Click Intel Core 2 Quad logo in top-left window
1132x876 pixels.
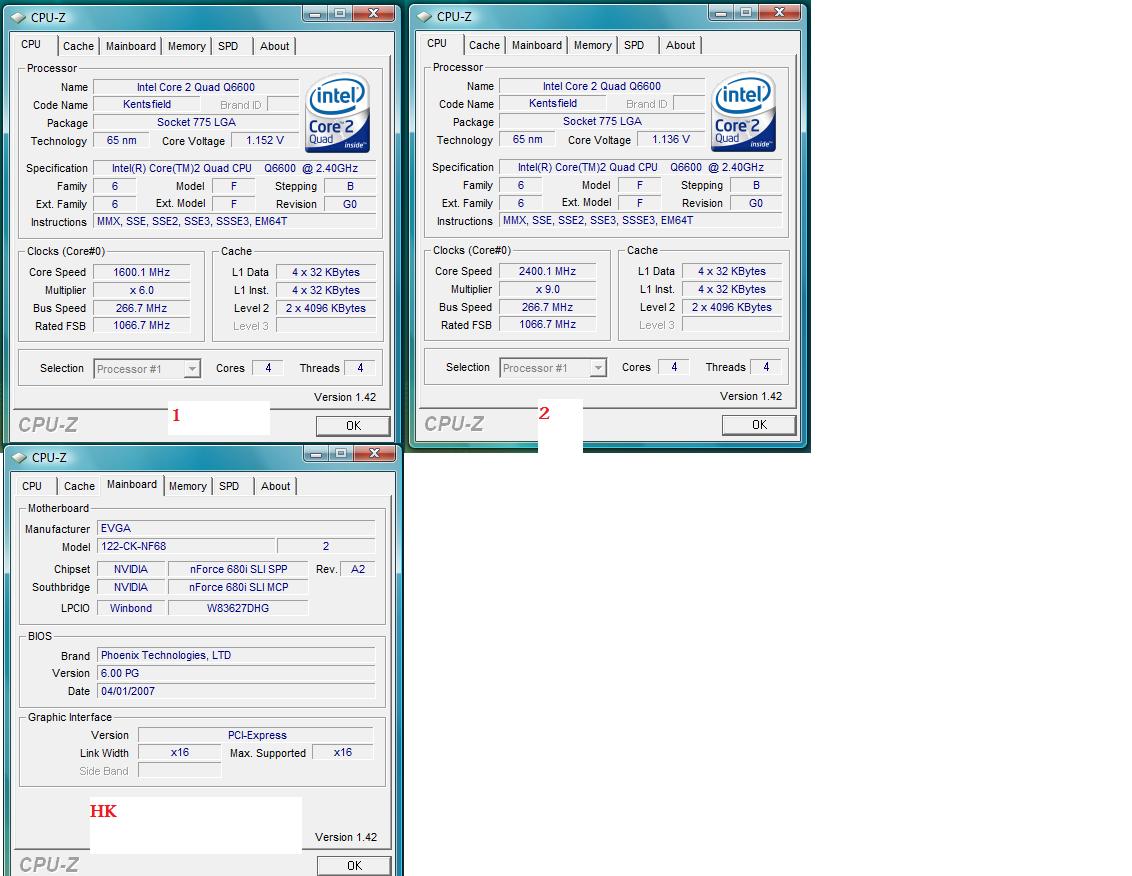click(x=337, y=114)
